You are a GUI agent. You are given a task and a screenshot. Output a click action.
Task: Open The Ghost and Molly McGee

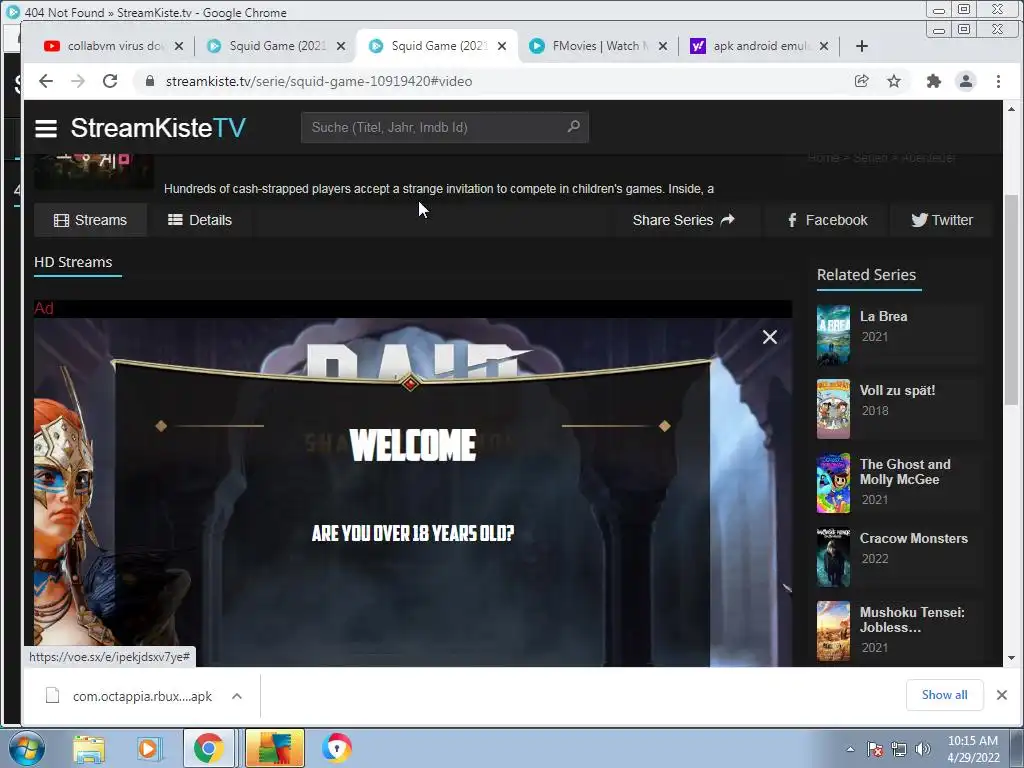tap(905, 472)
